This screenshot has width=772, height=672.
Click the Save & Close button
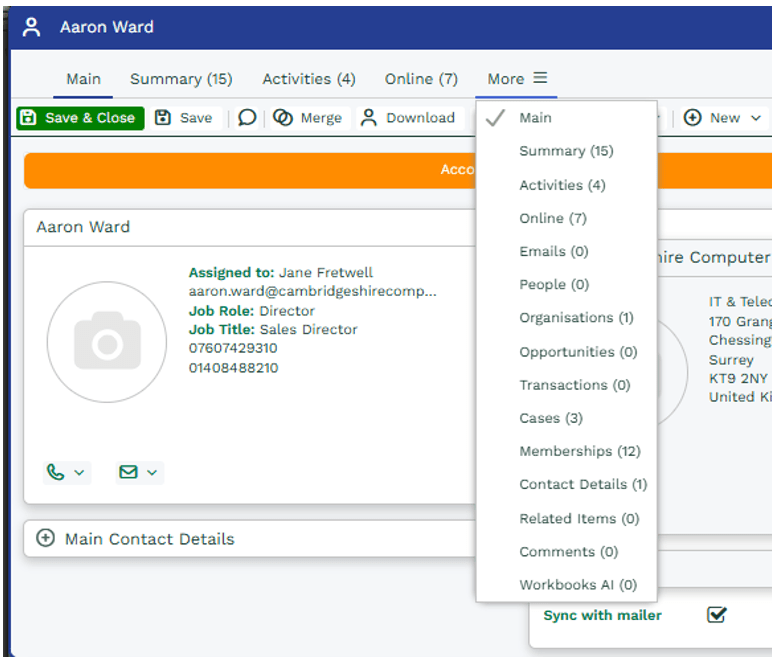80,118
